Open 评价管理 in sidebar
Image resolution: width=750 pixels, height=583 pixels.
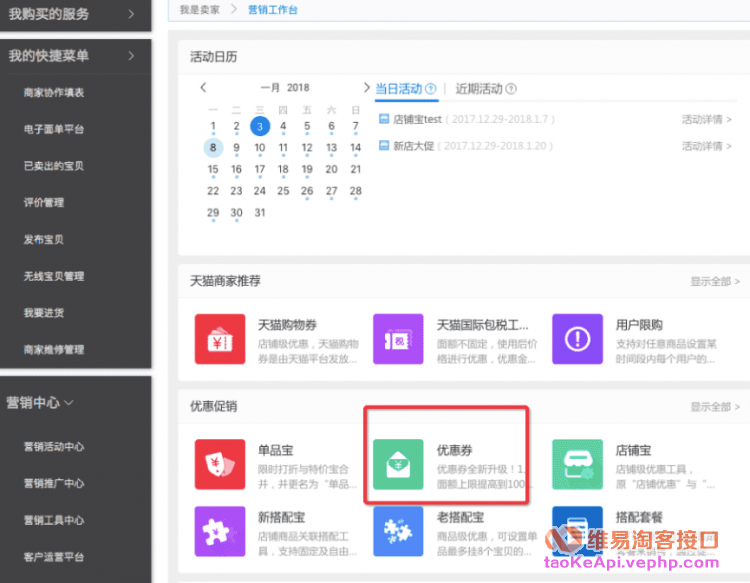coord(44,202)
